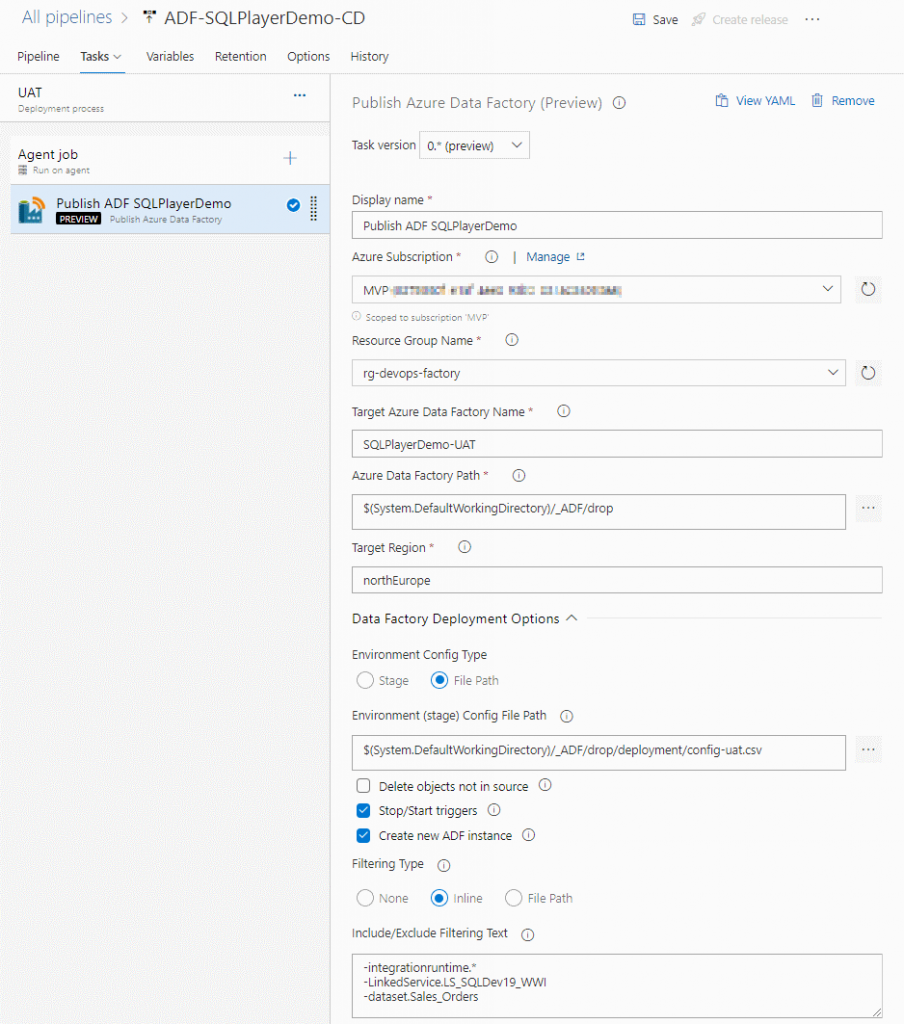Open the History tab
This screenshot has width=904, height=1024.
pos(369,56)
